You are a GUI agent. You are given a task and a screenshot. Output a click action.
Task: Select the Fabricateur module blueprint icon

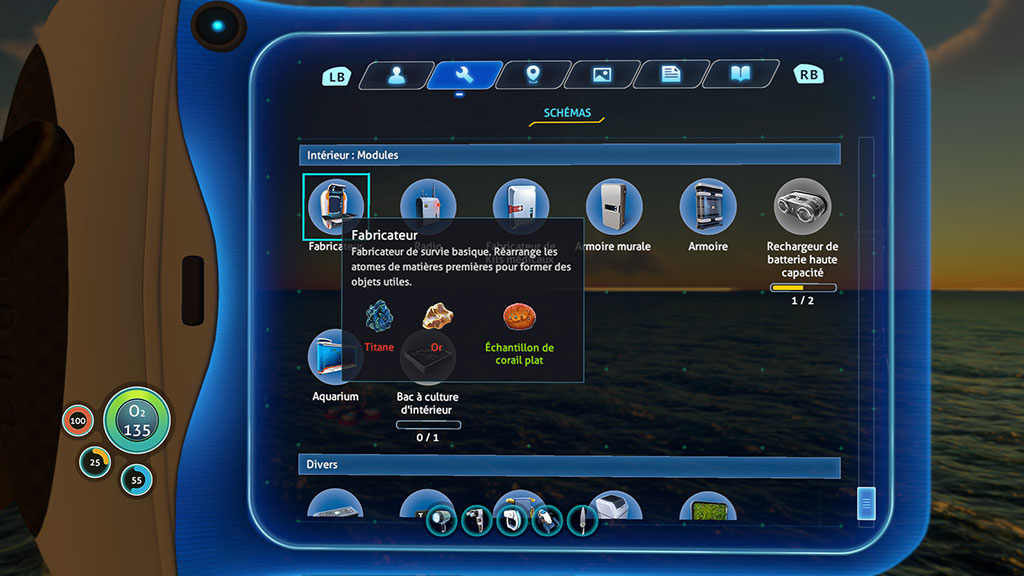(336, 206)
